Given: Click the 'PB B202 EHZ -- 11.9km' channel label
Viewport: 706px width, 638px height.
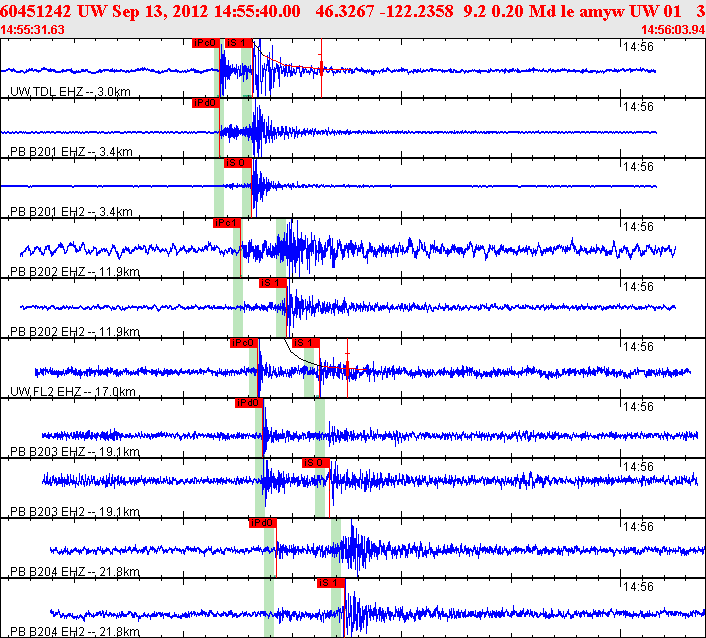Looking at the screenshot, I should click(x=75, y=272).
